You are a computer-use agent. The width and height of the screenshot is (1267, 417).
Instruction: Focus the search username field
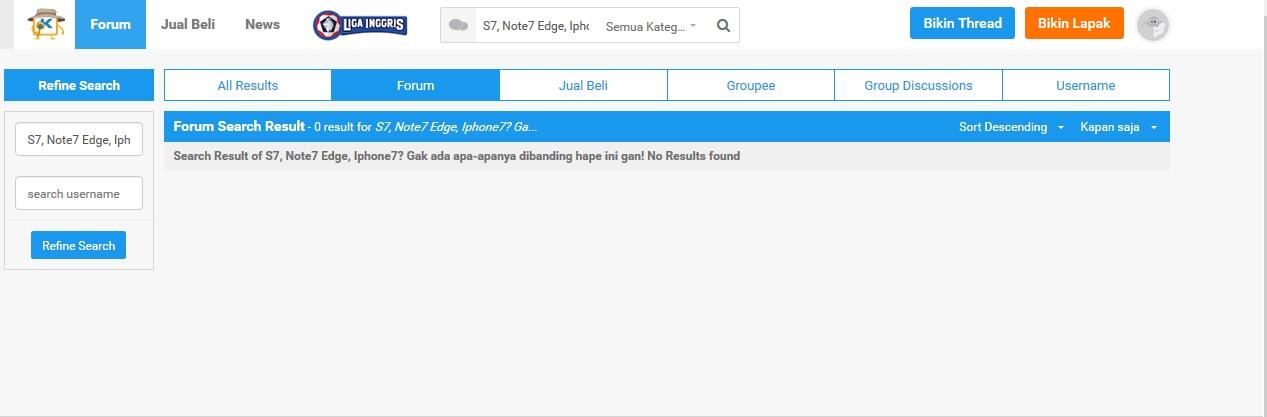pos(79,193)
